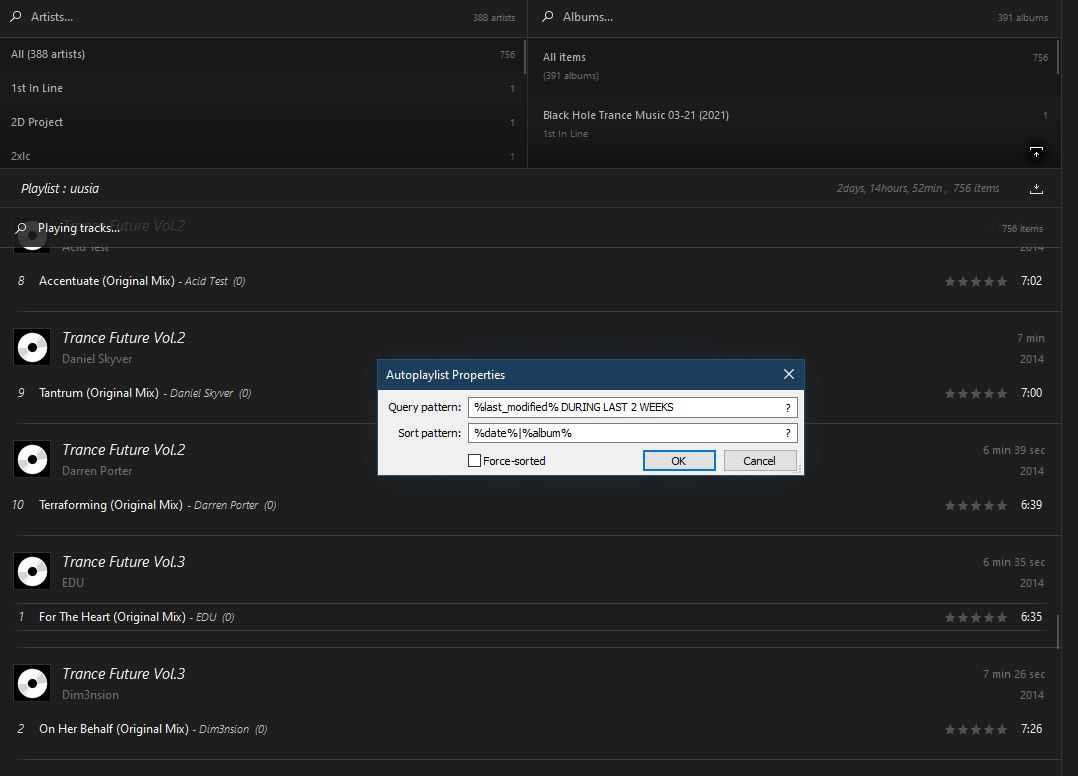Click the download icon beside playlist duration
1078x776 pixels.
(x=1036, y=188)
